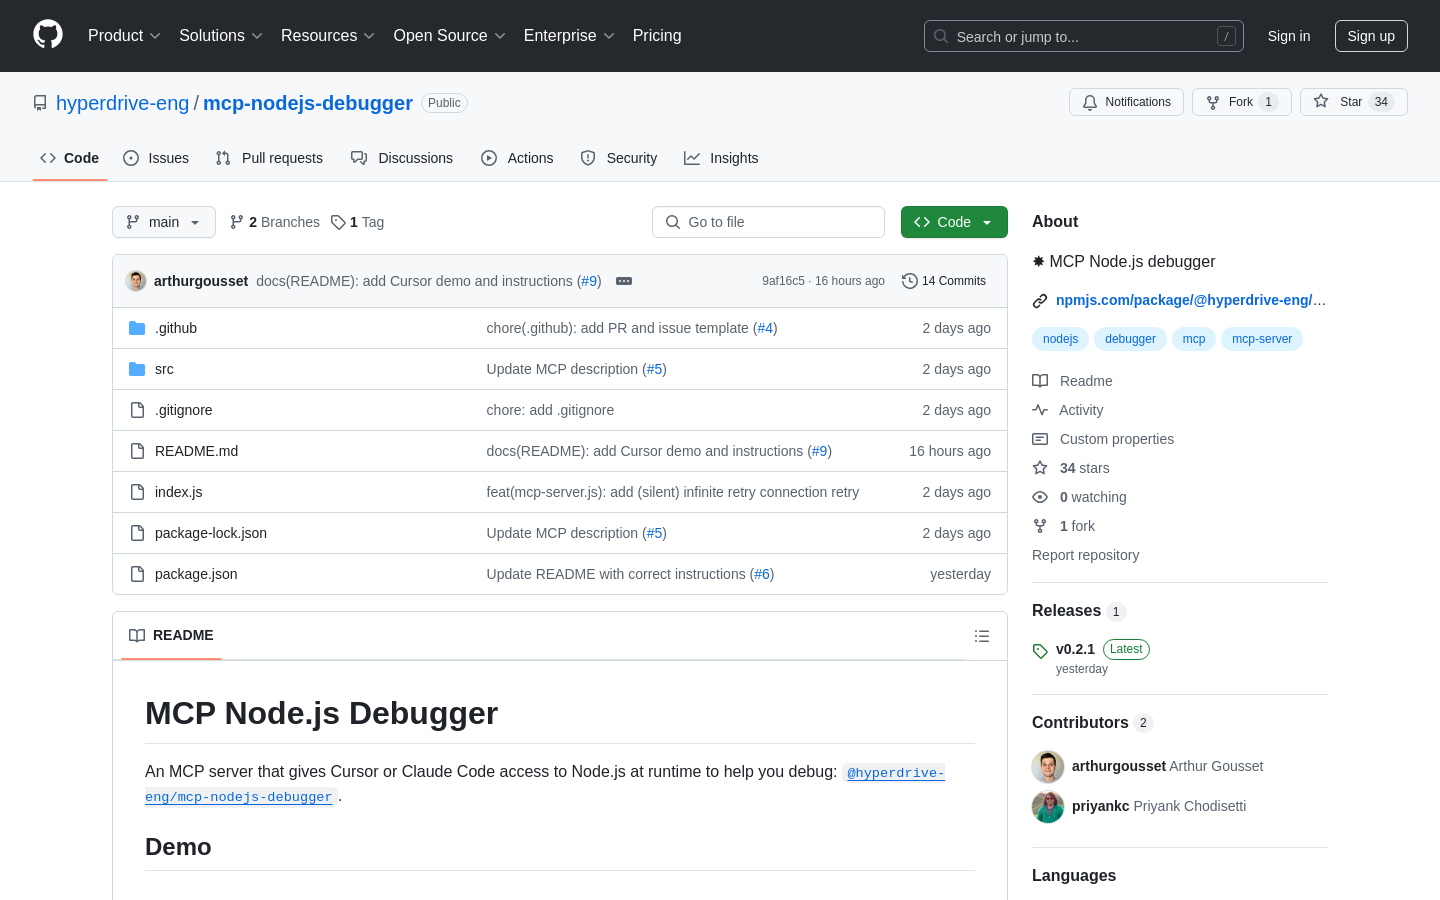Open Priyank Chodisetti contributor avatar

coord(1048,806)
